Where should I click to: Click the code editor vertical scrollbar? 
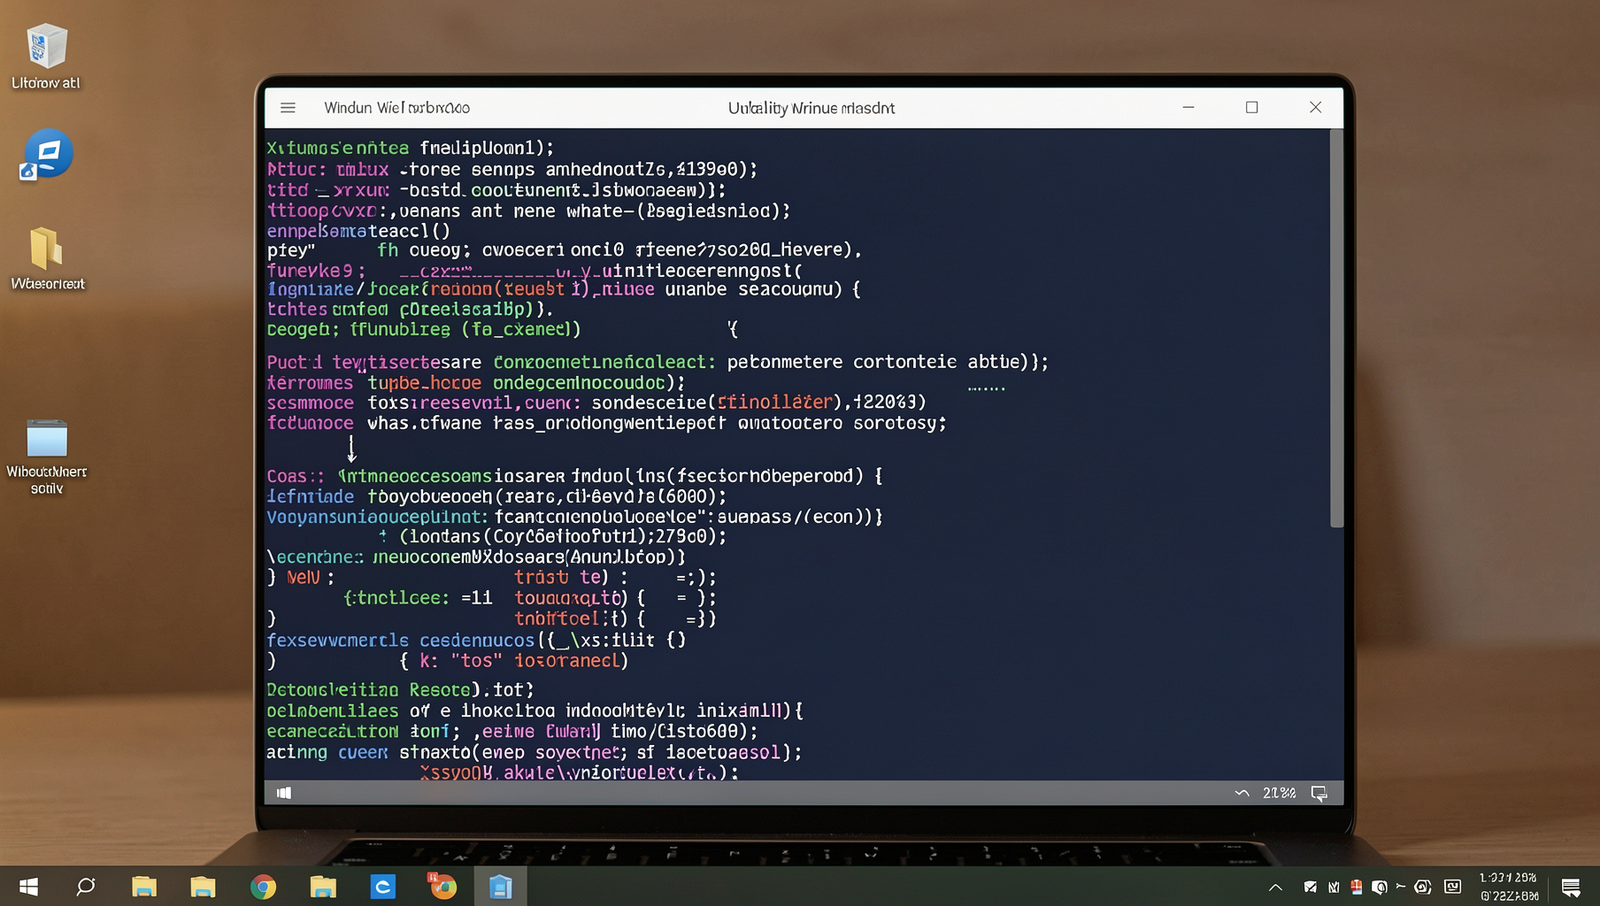pos(1336,330)
